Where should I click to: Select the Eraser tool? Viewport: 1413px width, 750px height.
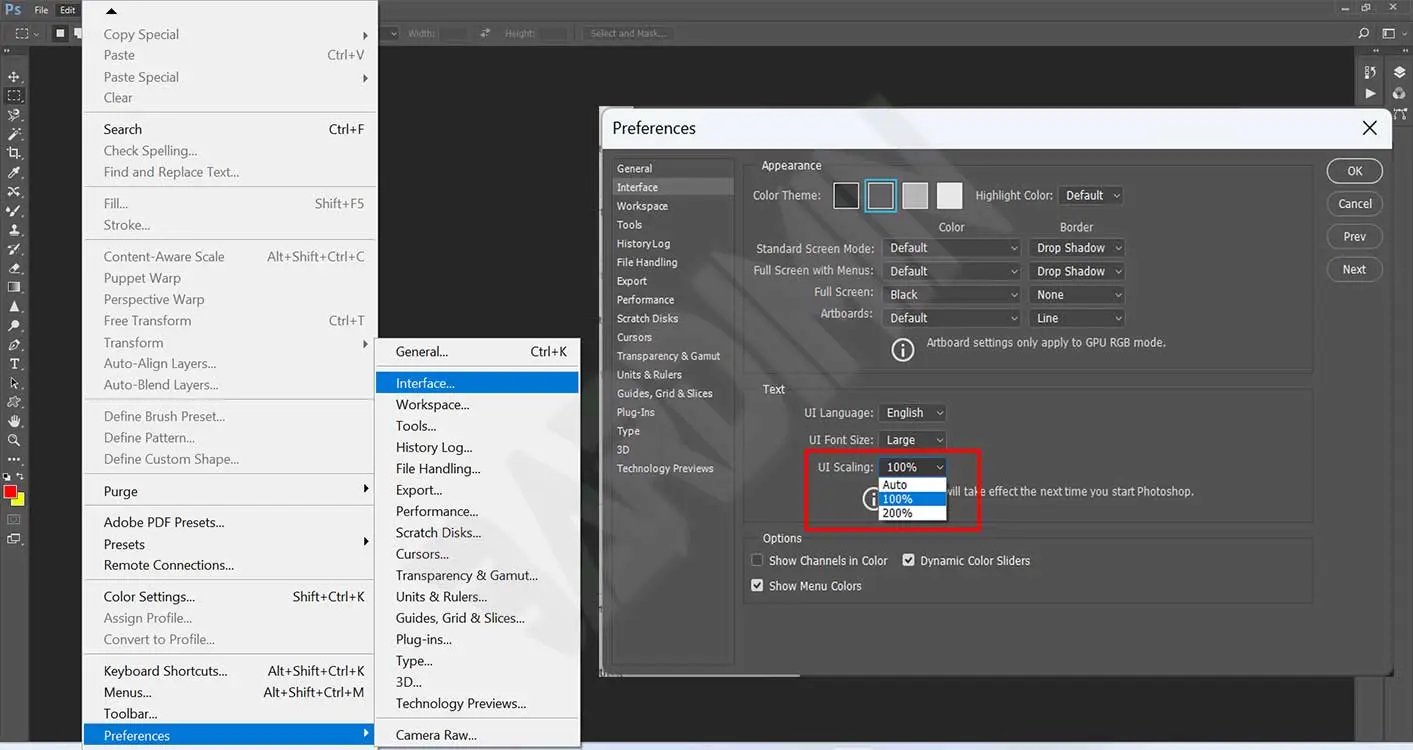pyautogui.click(x=14, y=268)
